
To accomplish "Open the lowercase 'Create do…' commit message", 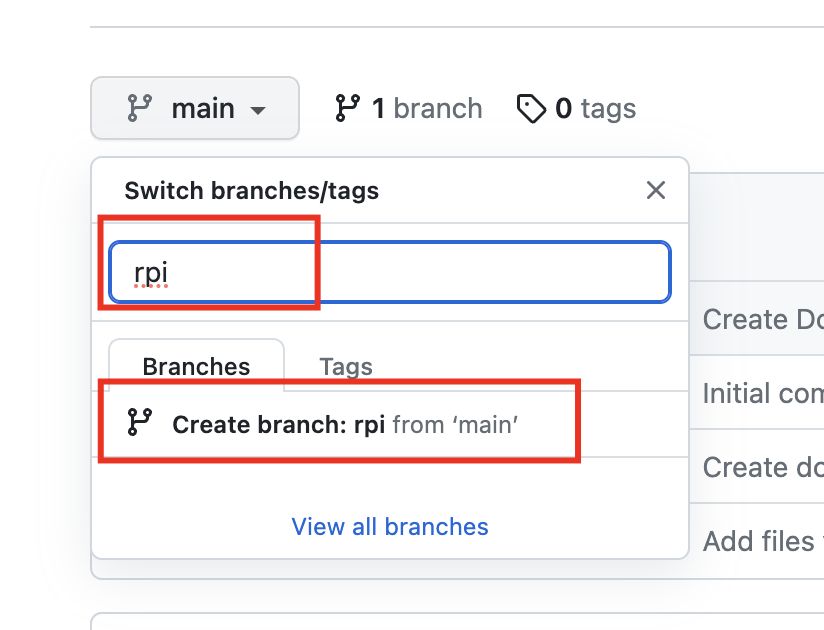I will point(762,467).
